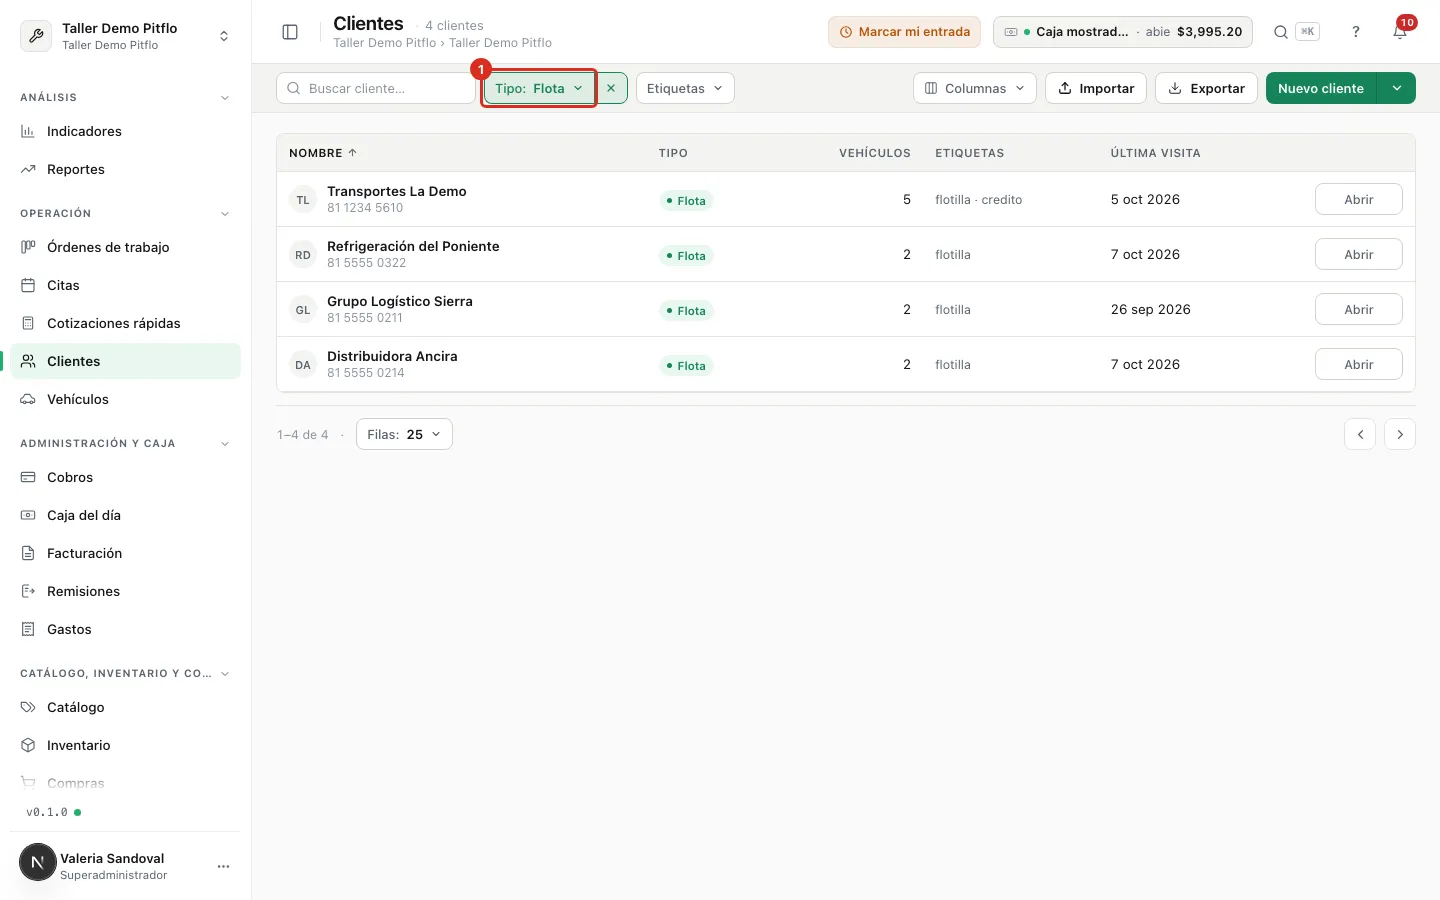This screenshot has width=1440, height=900.
Task: Open notifications bell with 10 badge
Action: pos(1400,32)
